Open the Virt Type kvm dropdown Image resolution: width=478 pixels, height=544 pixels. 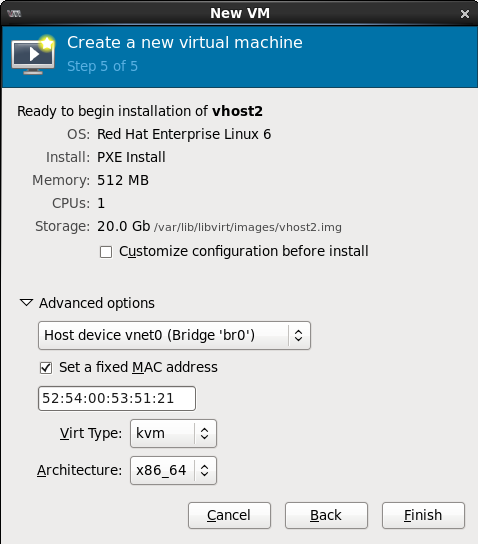tap(173, 433)
